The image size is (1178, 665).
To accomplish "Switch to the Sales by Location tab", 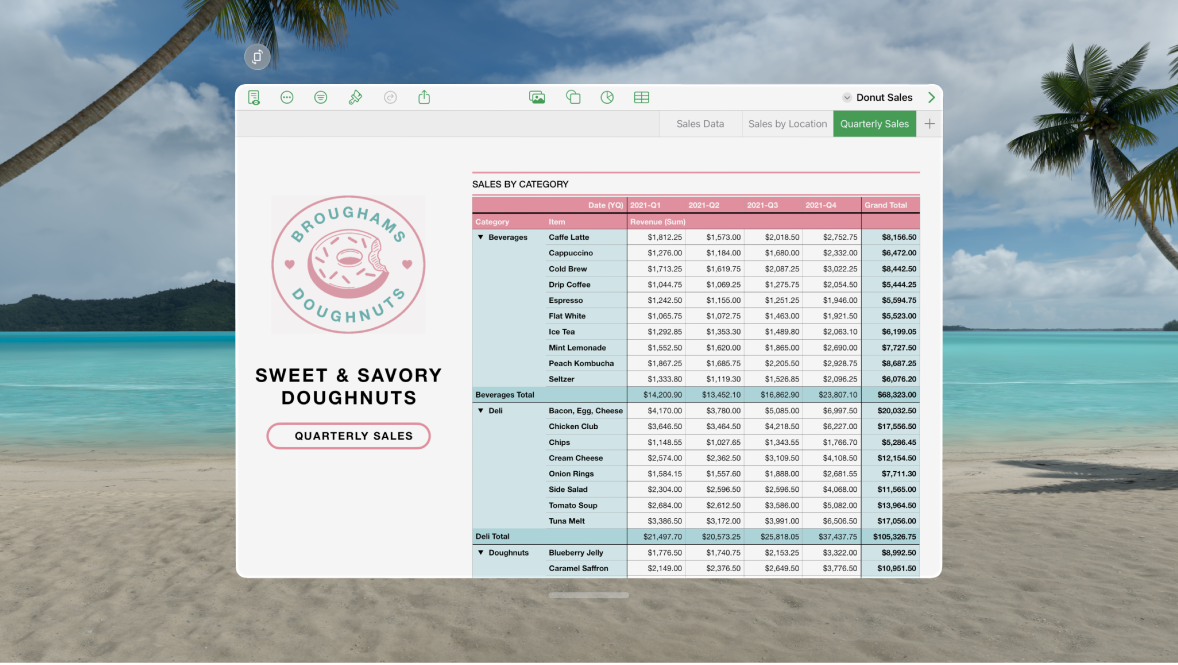I will tap(787, 124).
